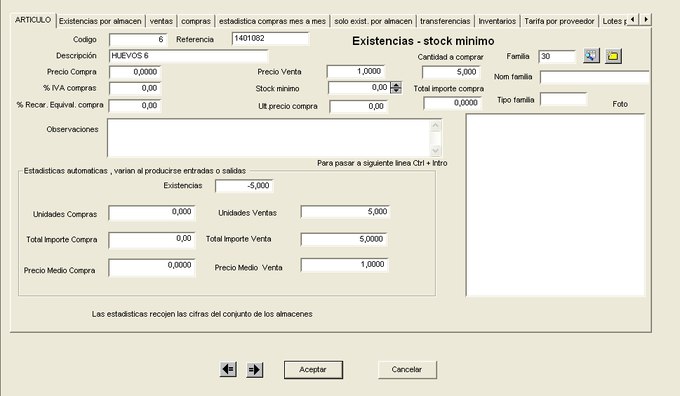Click the Tipo familia field
This screenshot has height=396, width=680.
click(563, 99)
